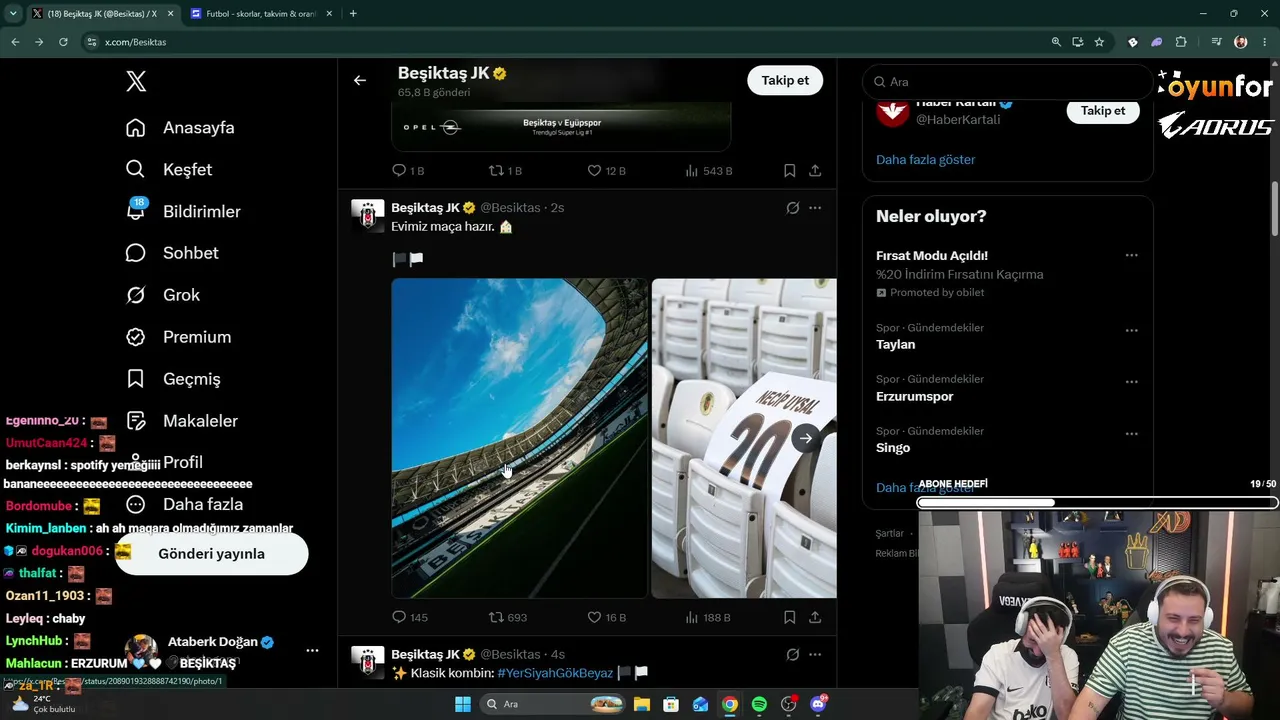This screenshot has width=1280, height=720.
Task: Open File Explorer from the taskbar
Action: click(642, 704)
